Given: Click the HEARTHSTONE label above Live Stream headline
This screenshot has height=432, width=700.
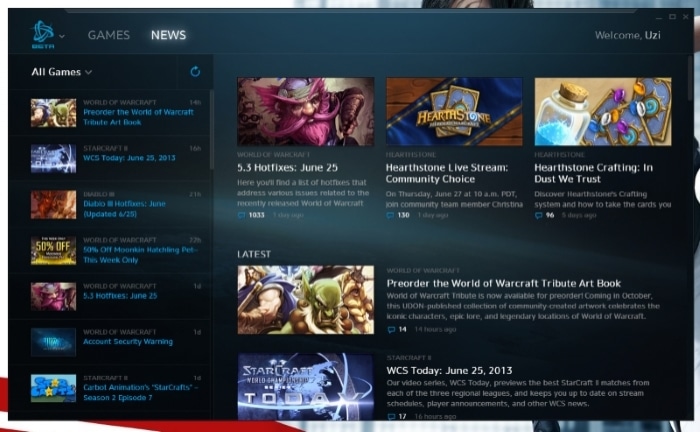Looking at the screenshot, I should [411, 154].
